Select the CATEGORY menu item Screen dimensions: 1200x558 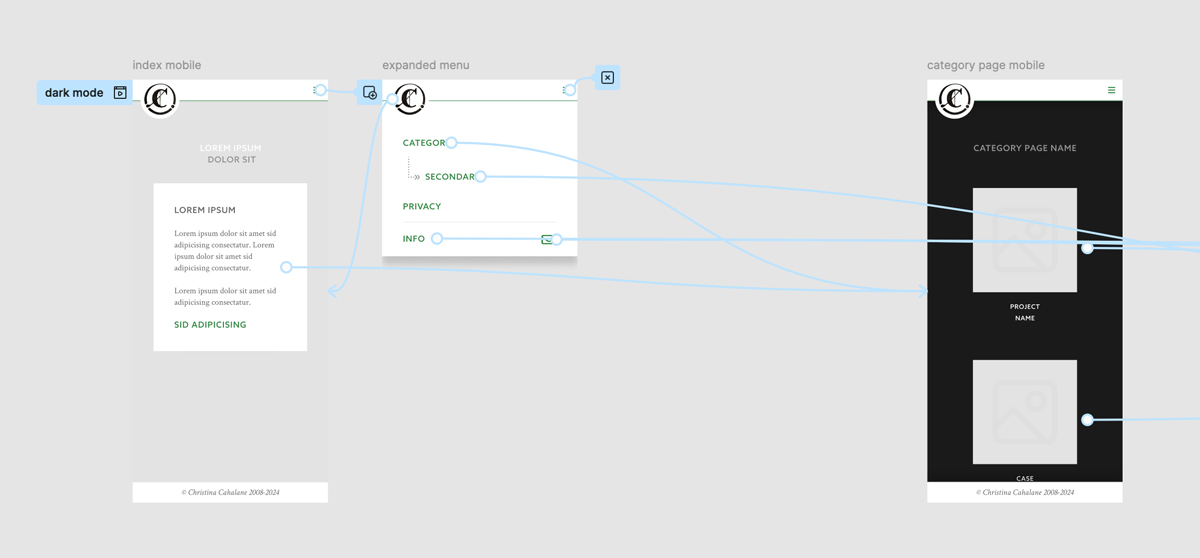pos(423,143)
